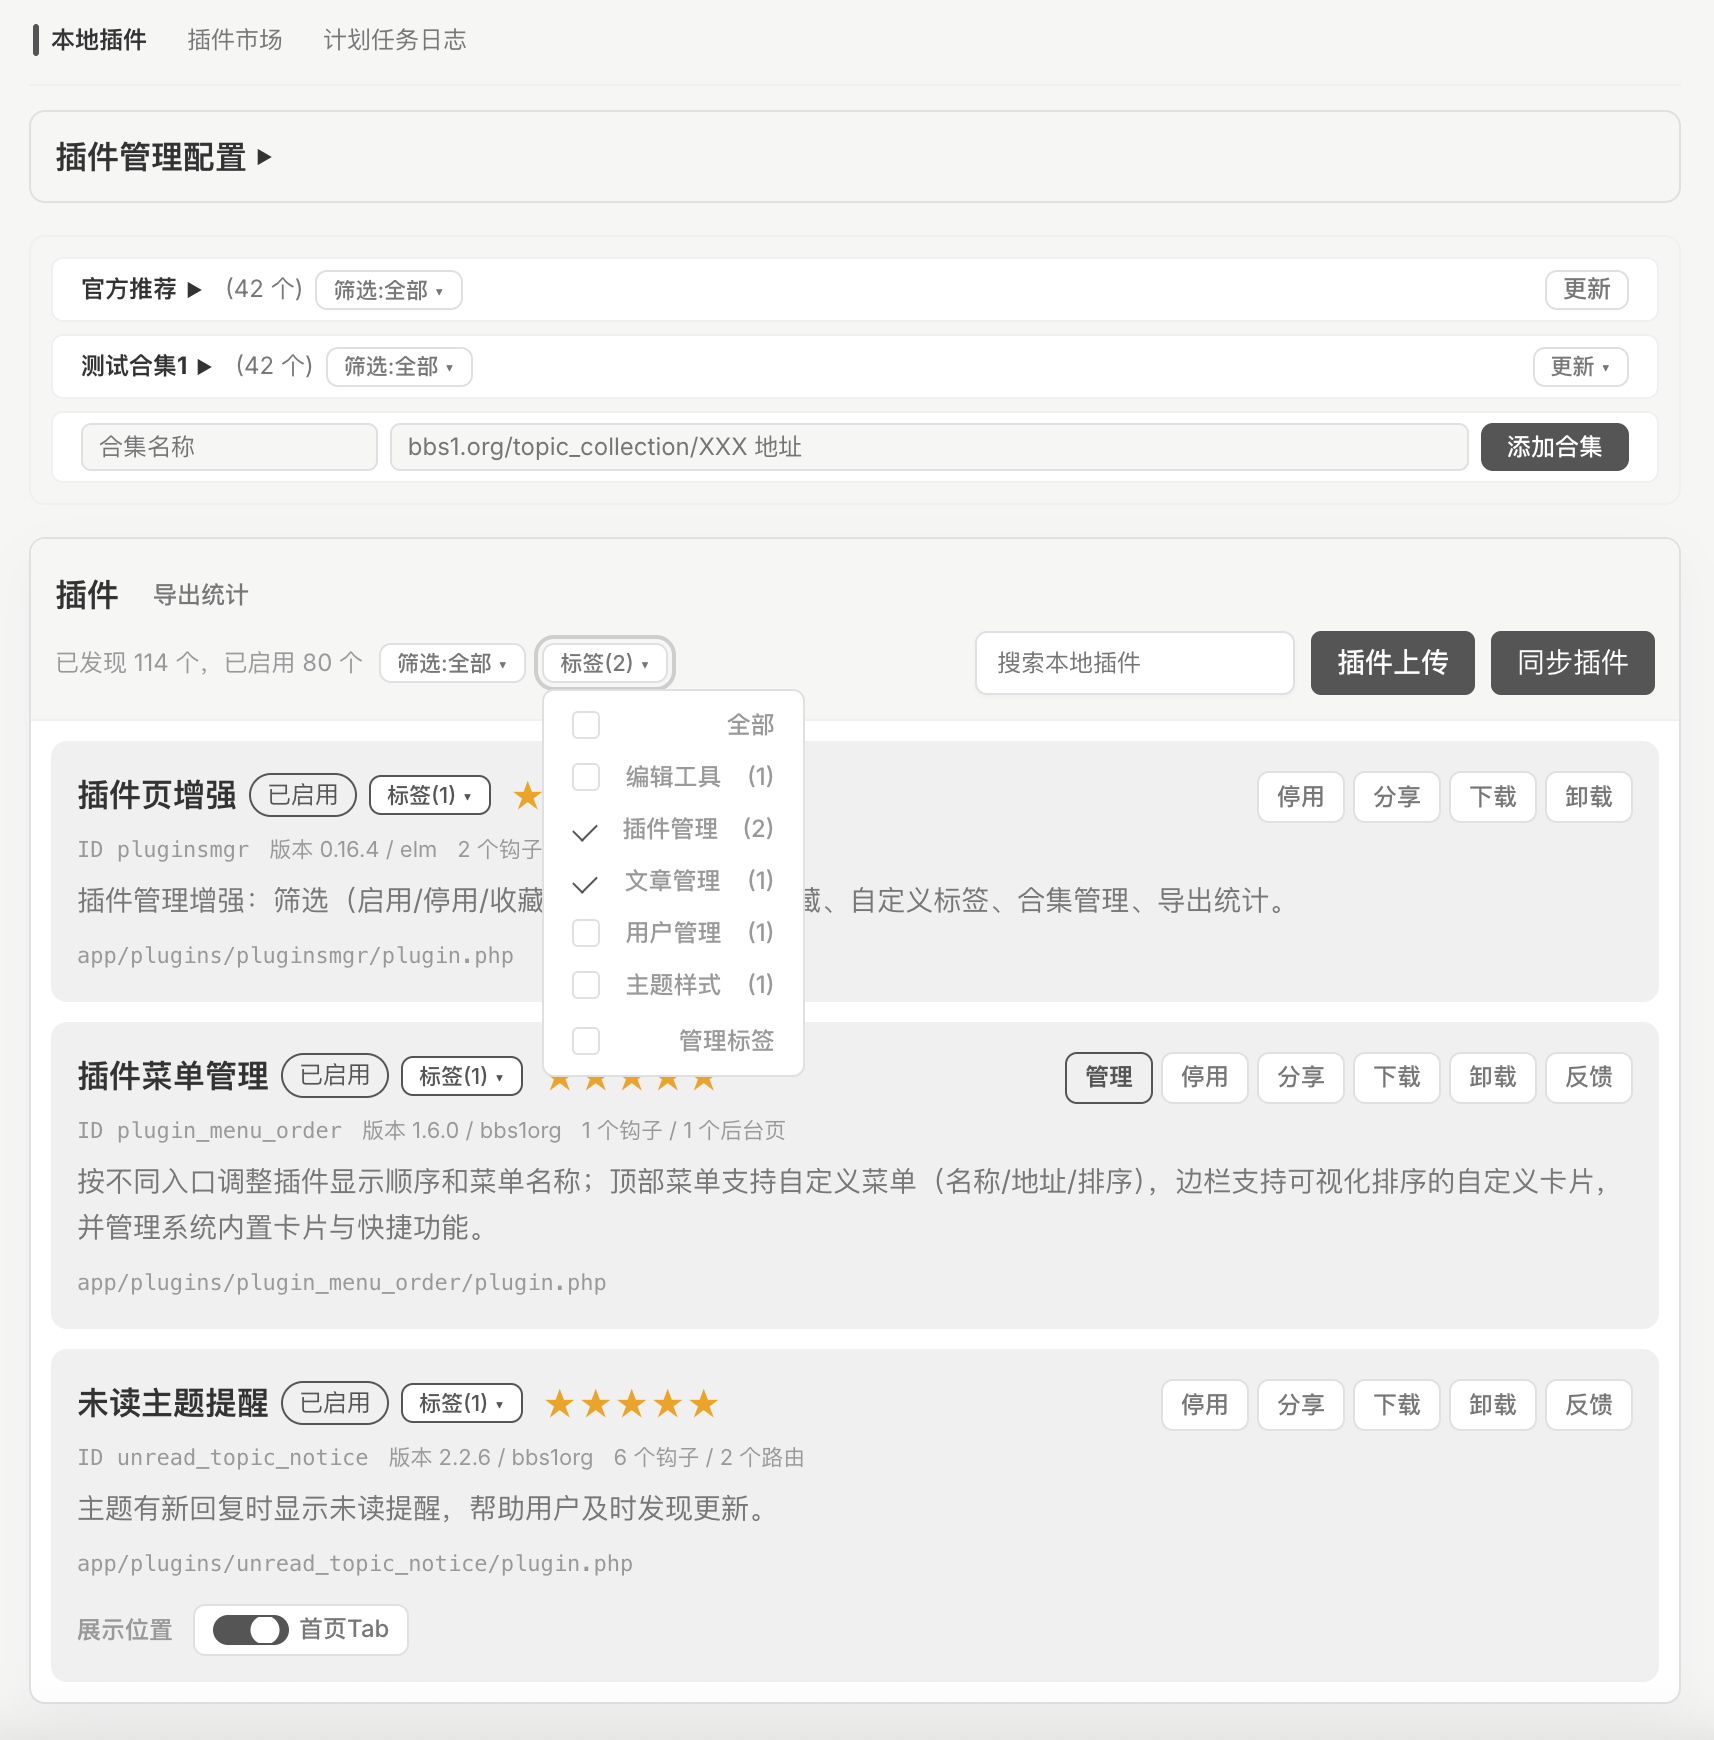The height and width of the screenshot is (1740, 1714).
Task: Check the 用户管理 tag checkbox
Action: [586, 933]
